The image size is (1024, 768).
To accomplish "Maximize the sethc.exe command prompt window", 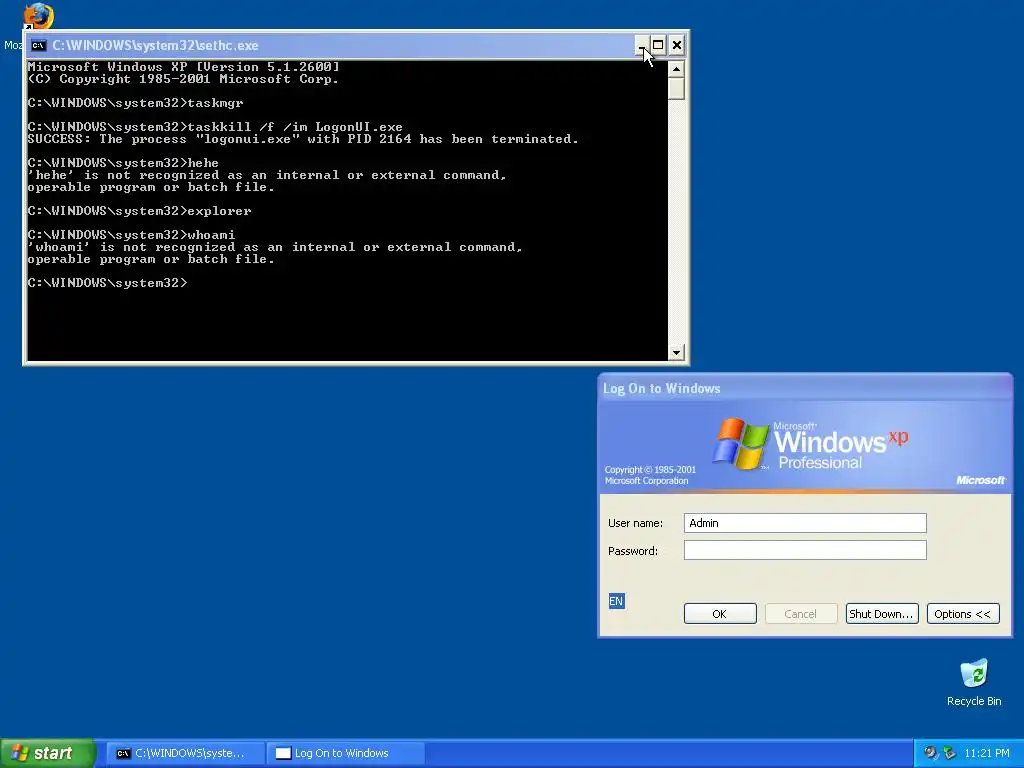I will tap(658, 45).
